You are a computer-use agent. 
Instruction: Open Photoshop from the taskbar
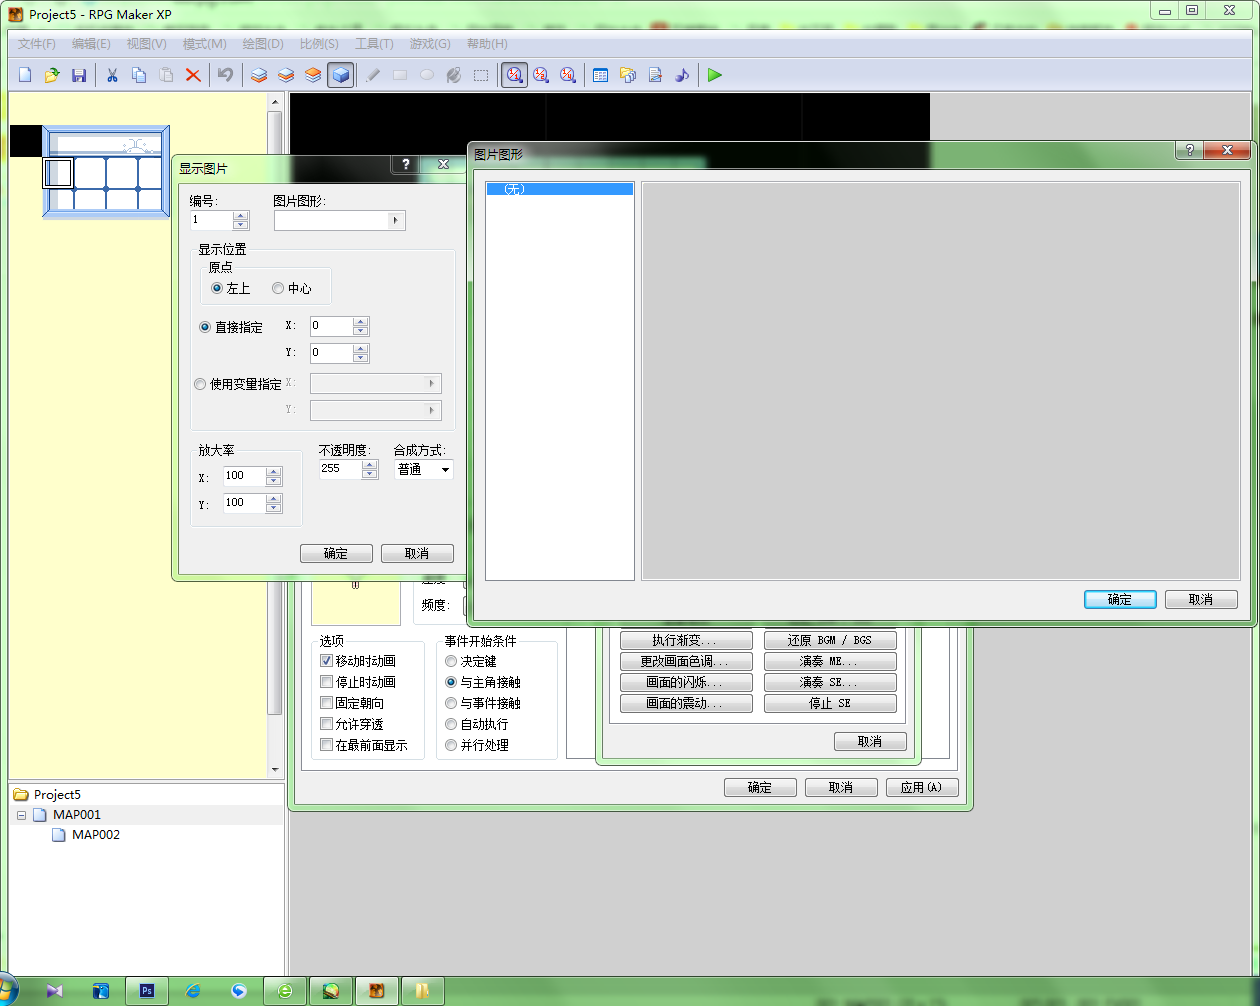[x=147, y=991]
